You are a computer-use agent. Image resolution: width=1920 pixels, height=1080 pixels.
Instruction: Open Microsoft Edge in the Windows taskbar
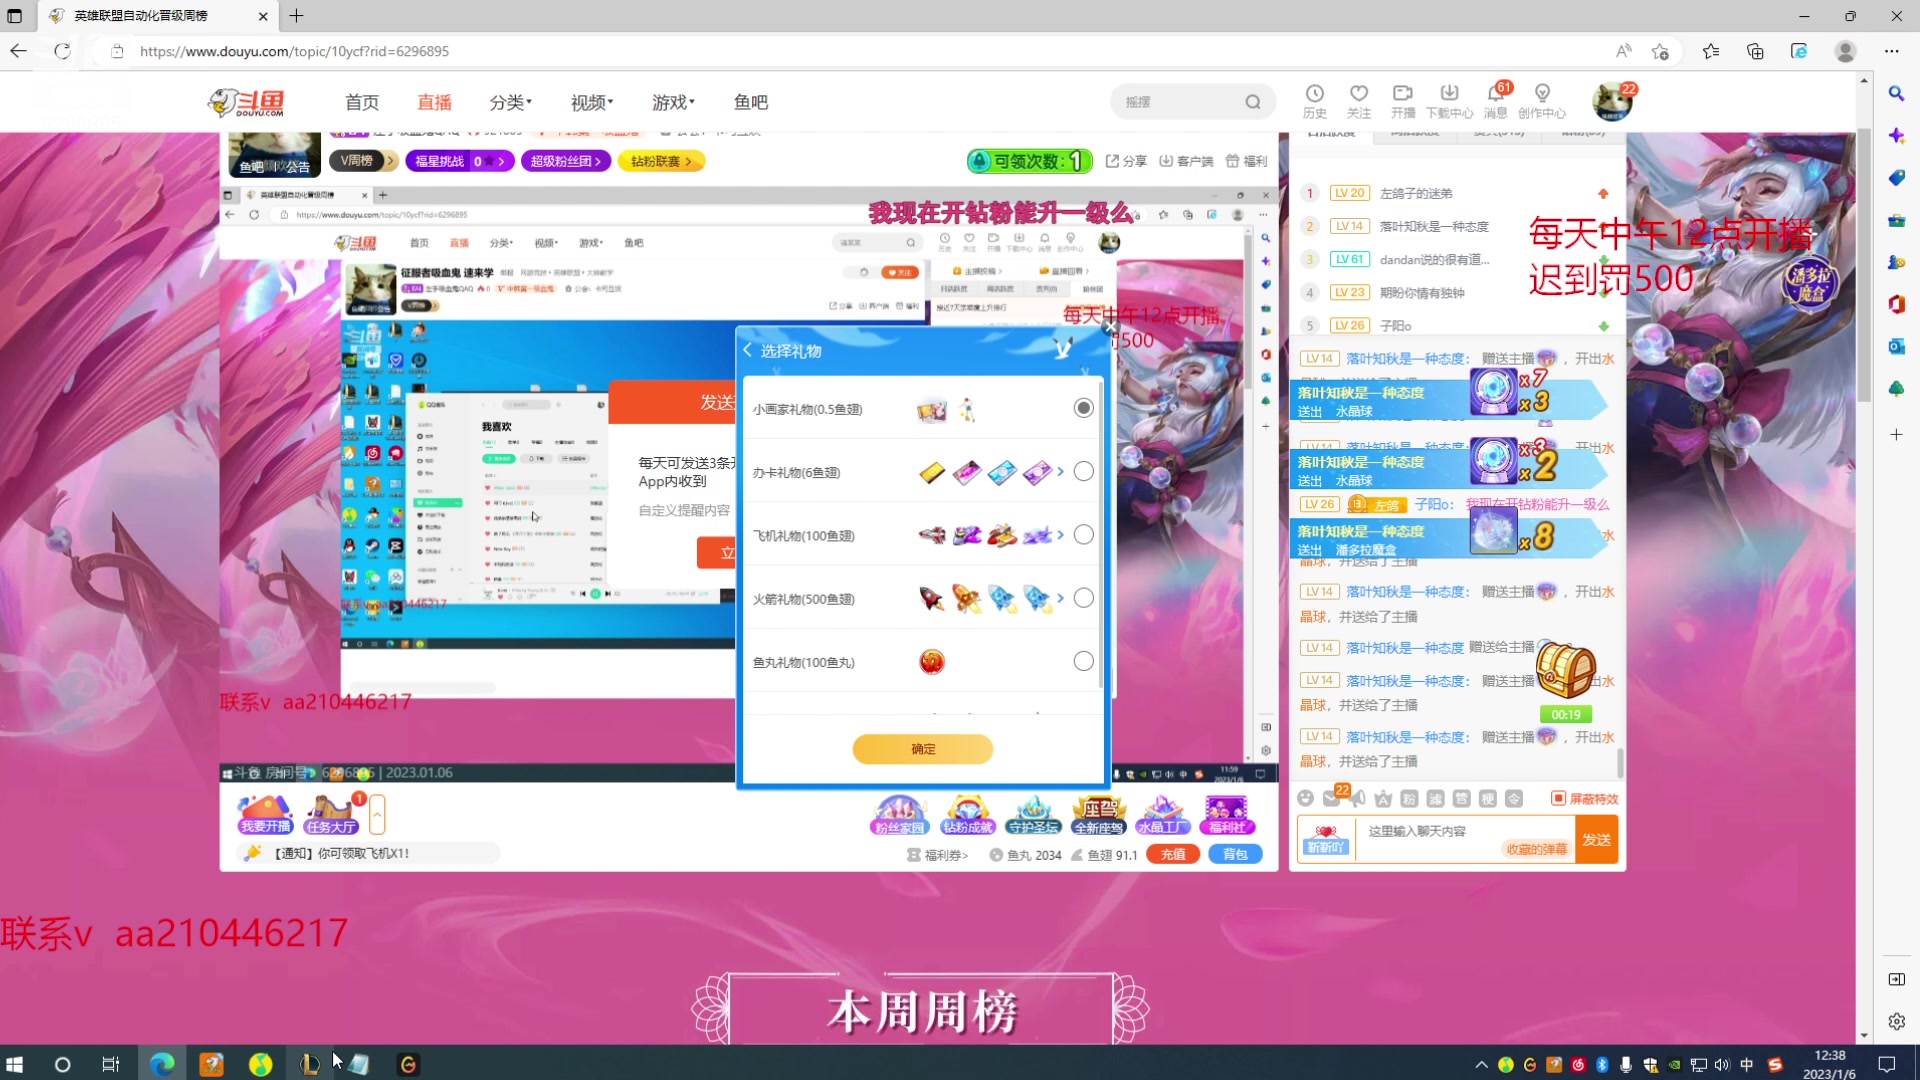[x=162, y=1064]
